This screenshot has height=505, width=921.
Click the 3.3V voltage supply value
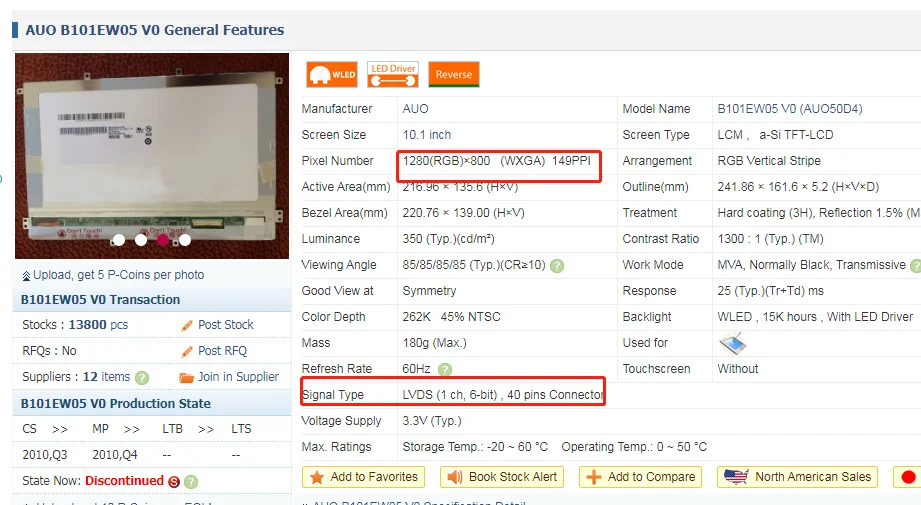click(x=432, y=420)
